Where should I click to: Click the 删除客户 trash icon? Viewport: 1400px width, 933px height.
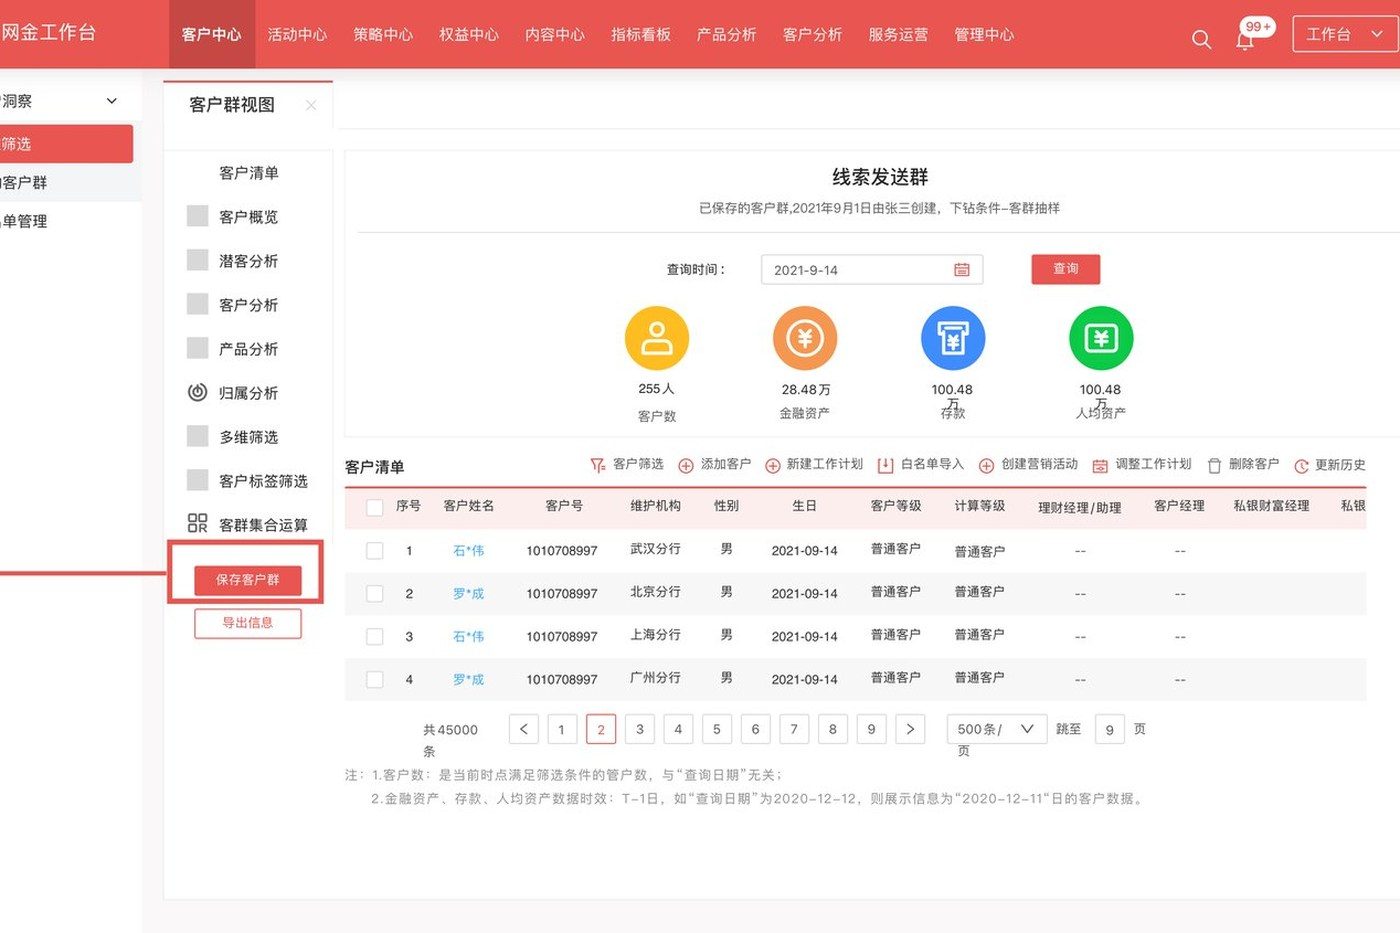(x=1214, y=466)
